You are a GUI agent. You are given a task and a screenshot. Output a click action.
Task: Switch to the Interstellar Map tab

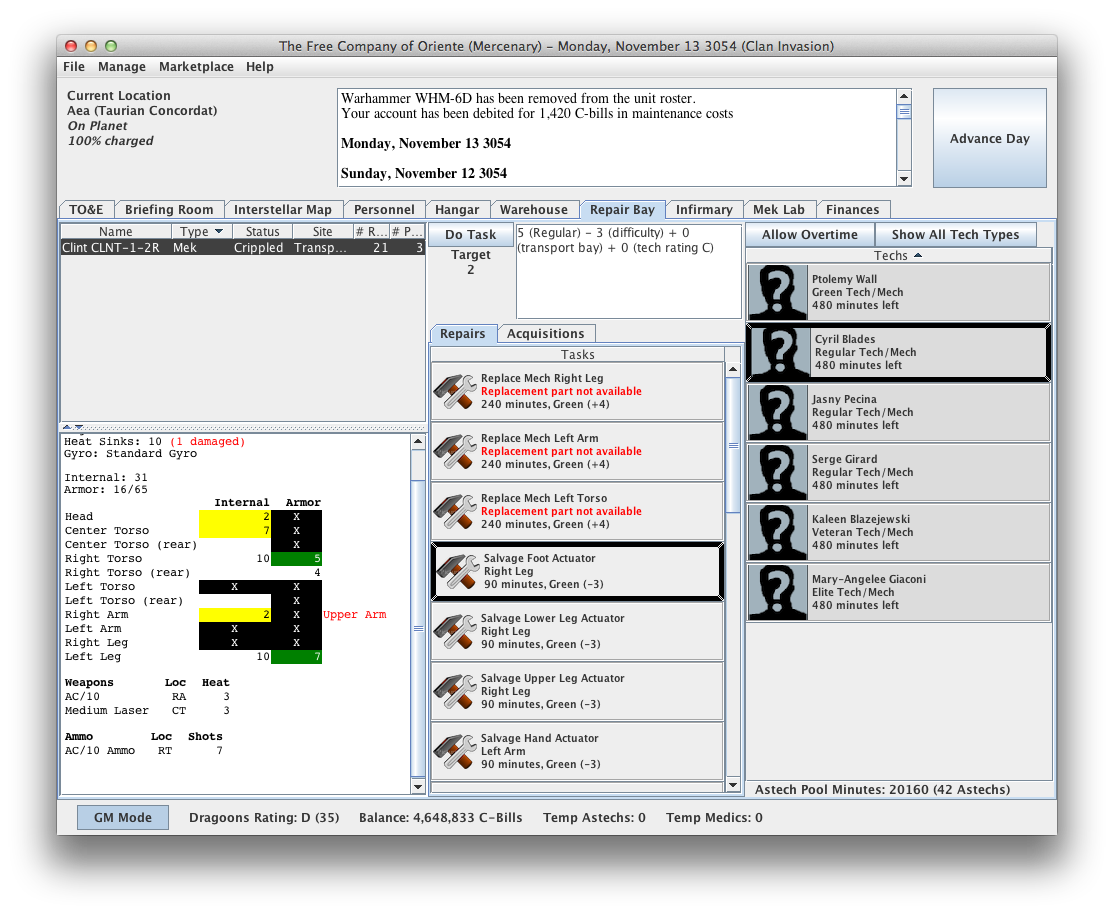[283, 210]
